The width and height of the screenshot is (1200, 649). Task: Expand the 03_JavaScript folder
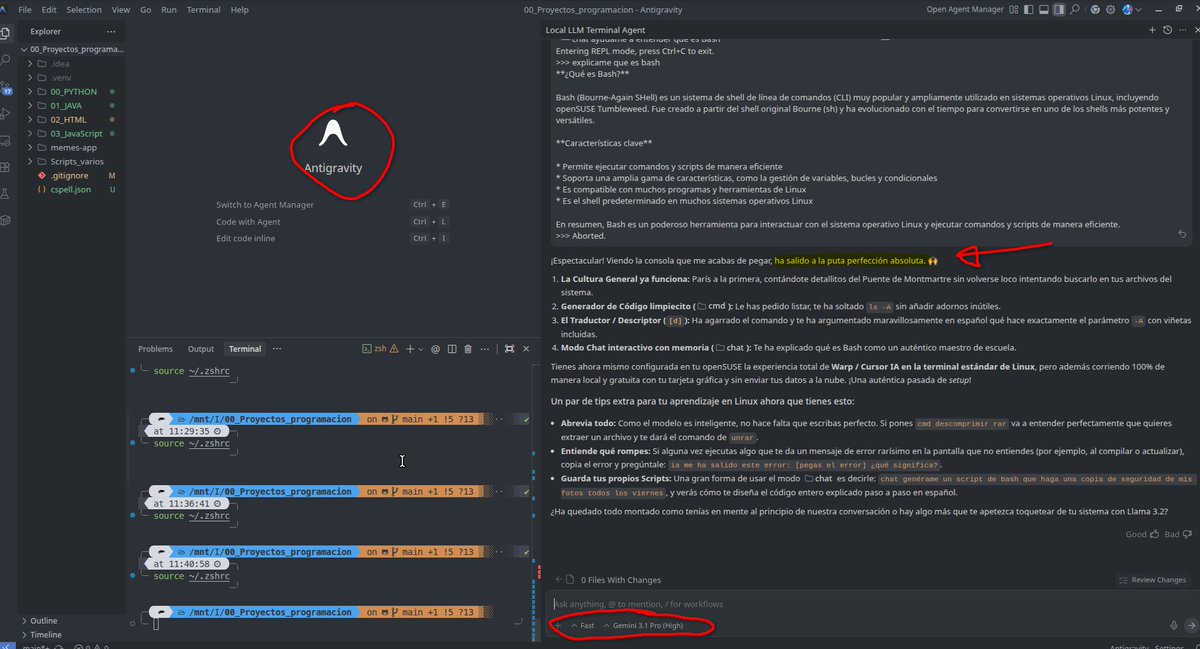(x=74, y=133)
